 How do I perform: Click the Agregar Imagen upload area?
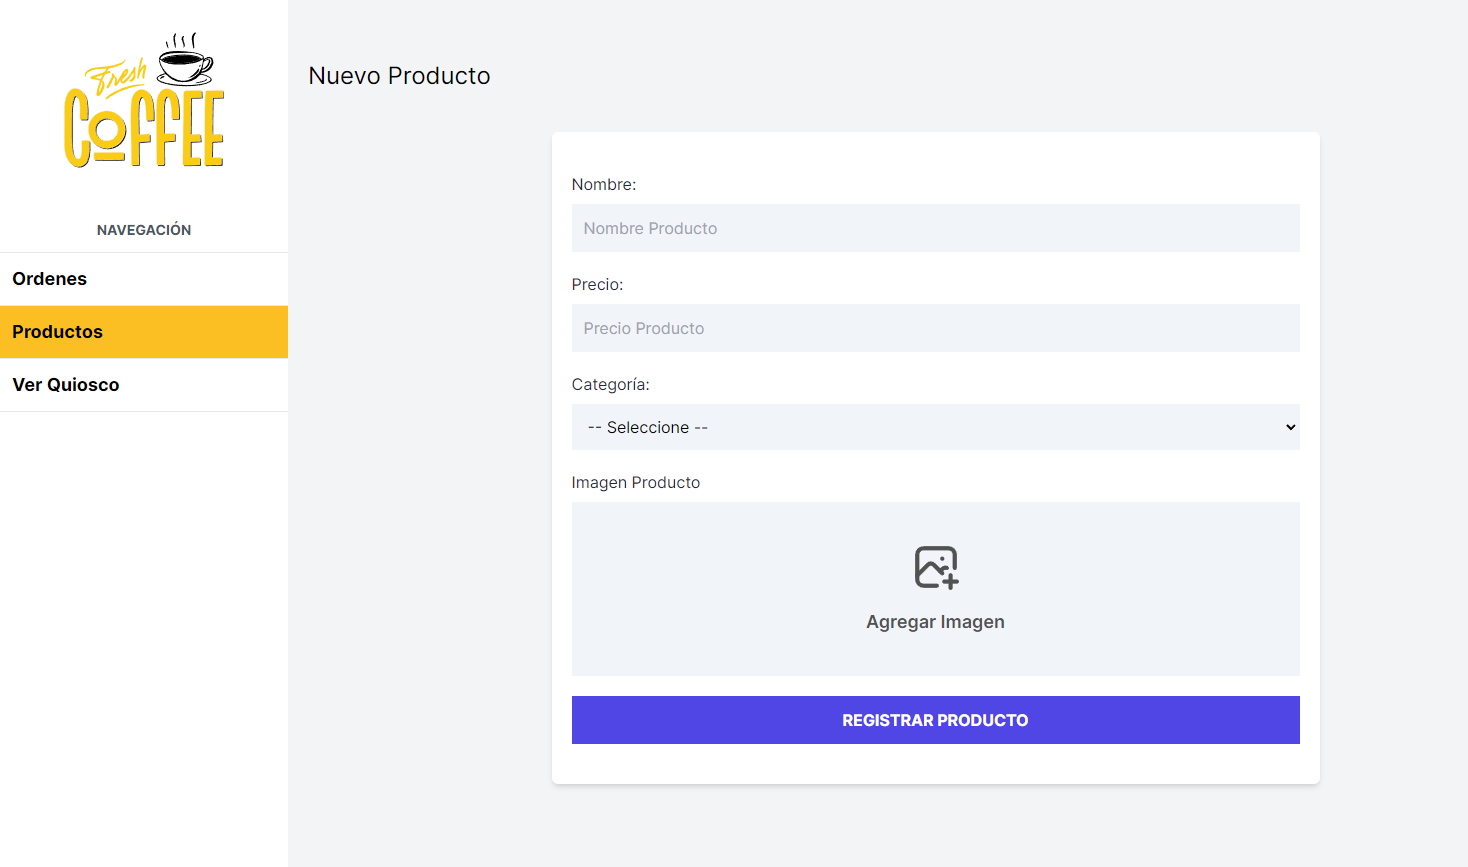[935, 589]
